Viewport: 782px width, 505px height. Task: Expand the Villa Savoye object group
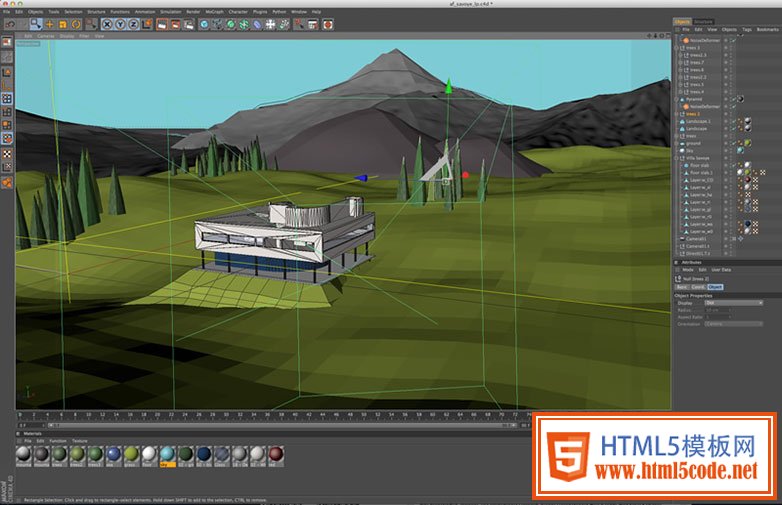click(x=677, y=158)
